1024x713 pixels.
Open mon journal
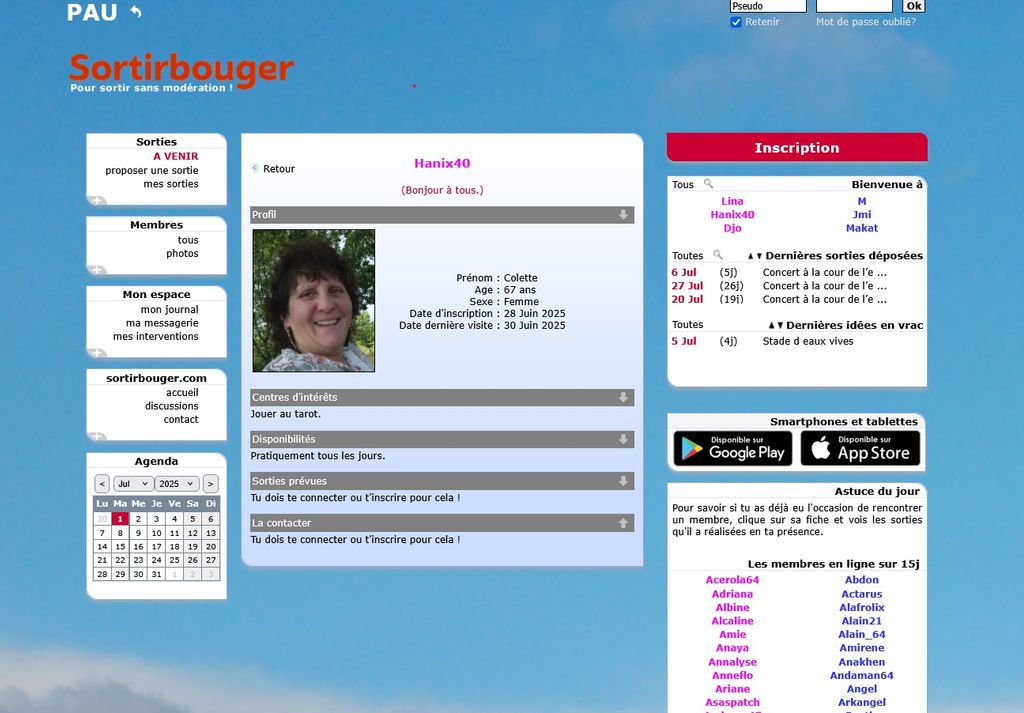click(x=170, y=309)
